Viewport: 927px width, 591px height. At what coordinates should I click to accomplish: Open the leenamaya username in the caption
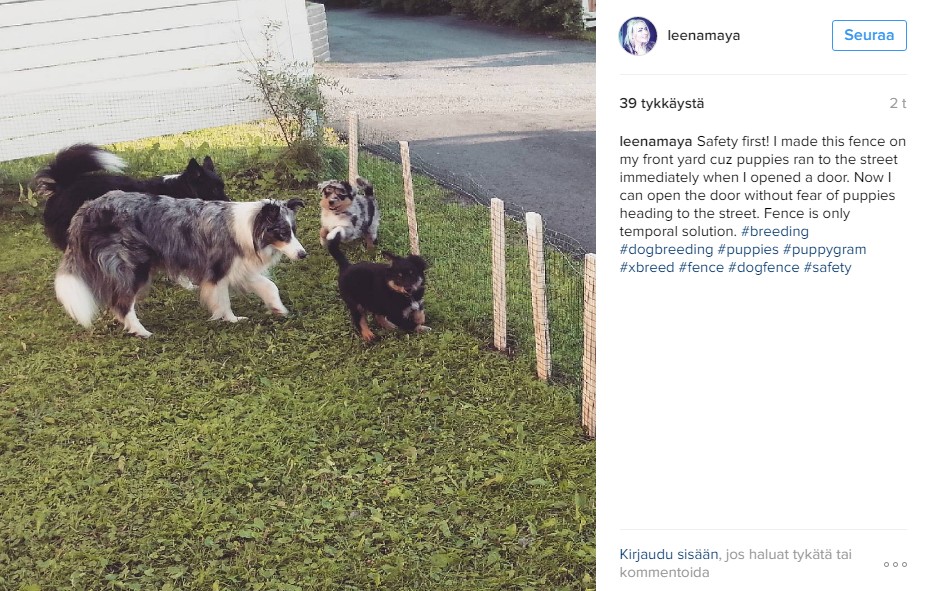pyautogui.click(x=656, y=141)
